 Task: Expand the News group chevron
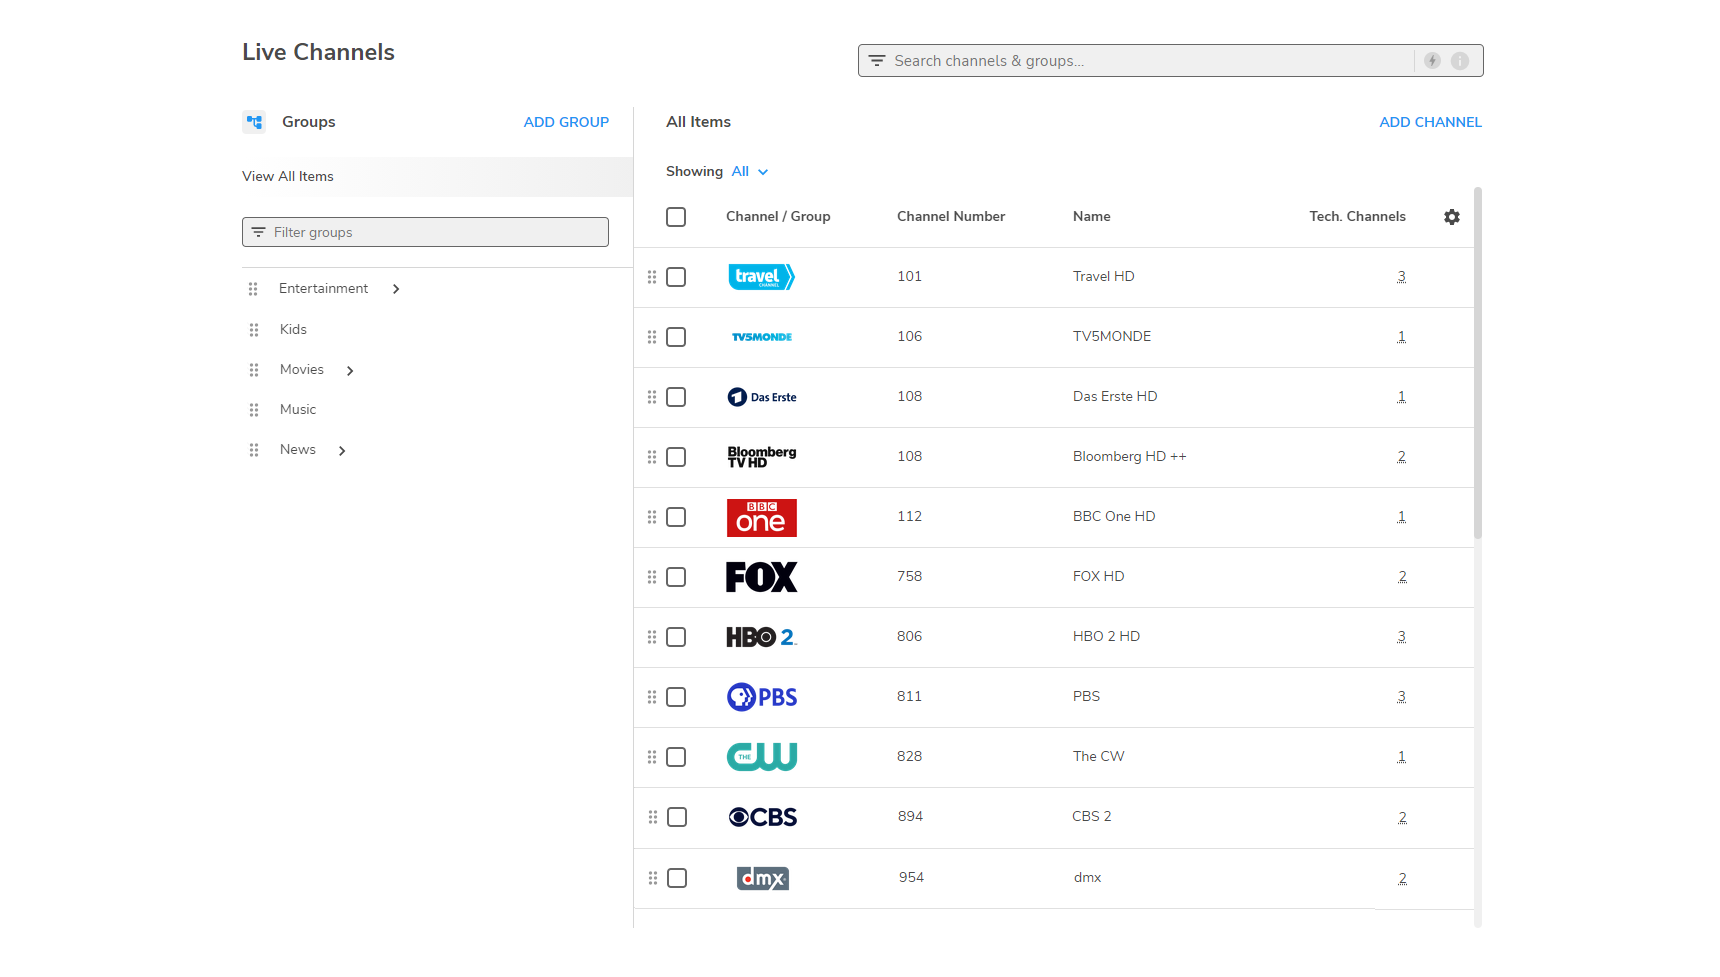tap(342, 451)
